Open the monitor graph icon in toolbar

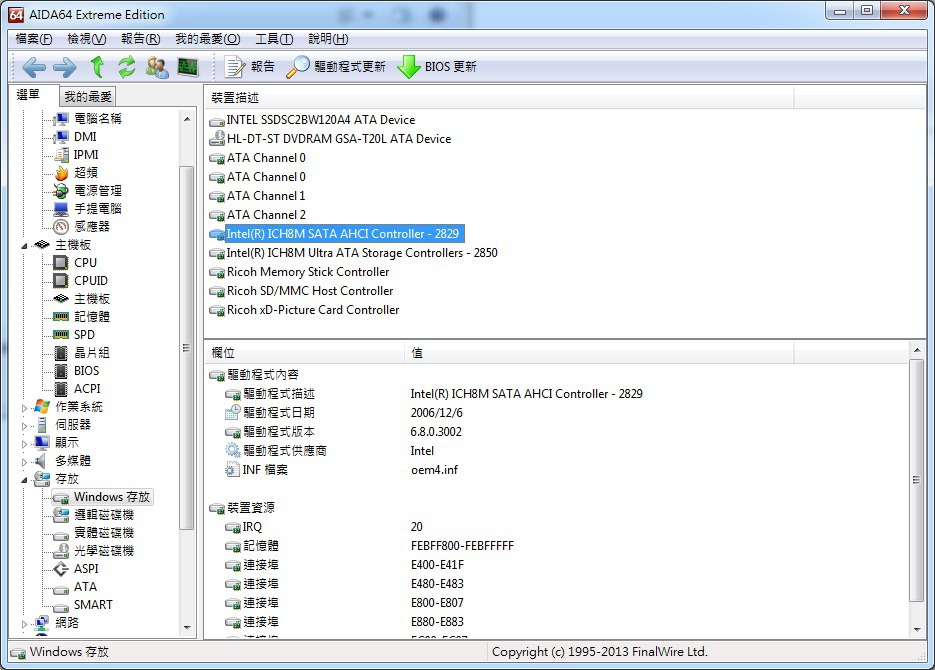click(x=188, y=67)
